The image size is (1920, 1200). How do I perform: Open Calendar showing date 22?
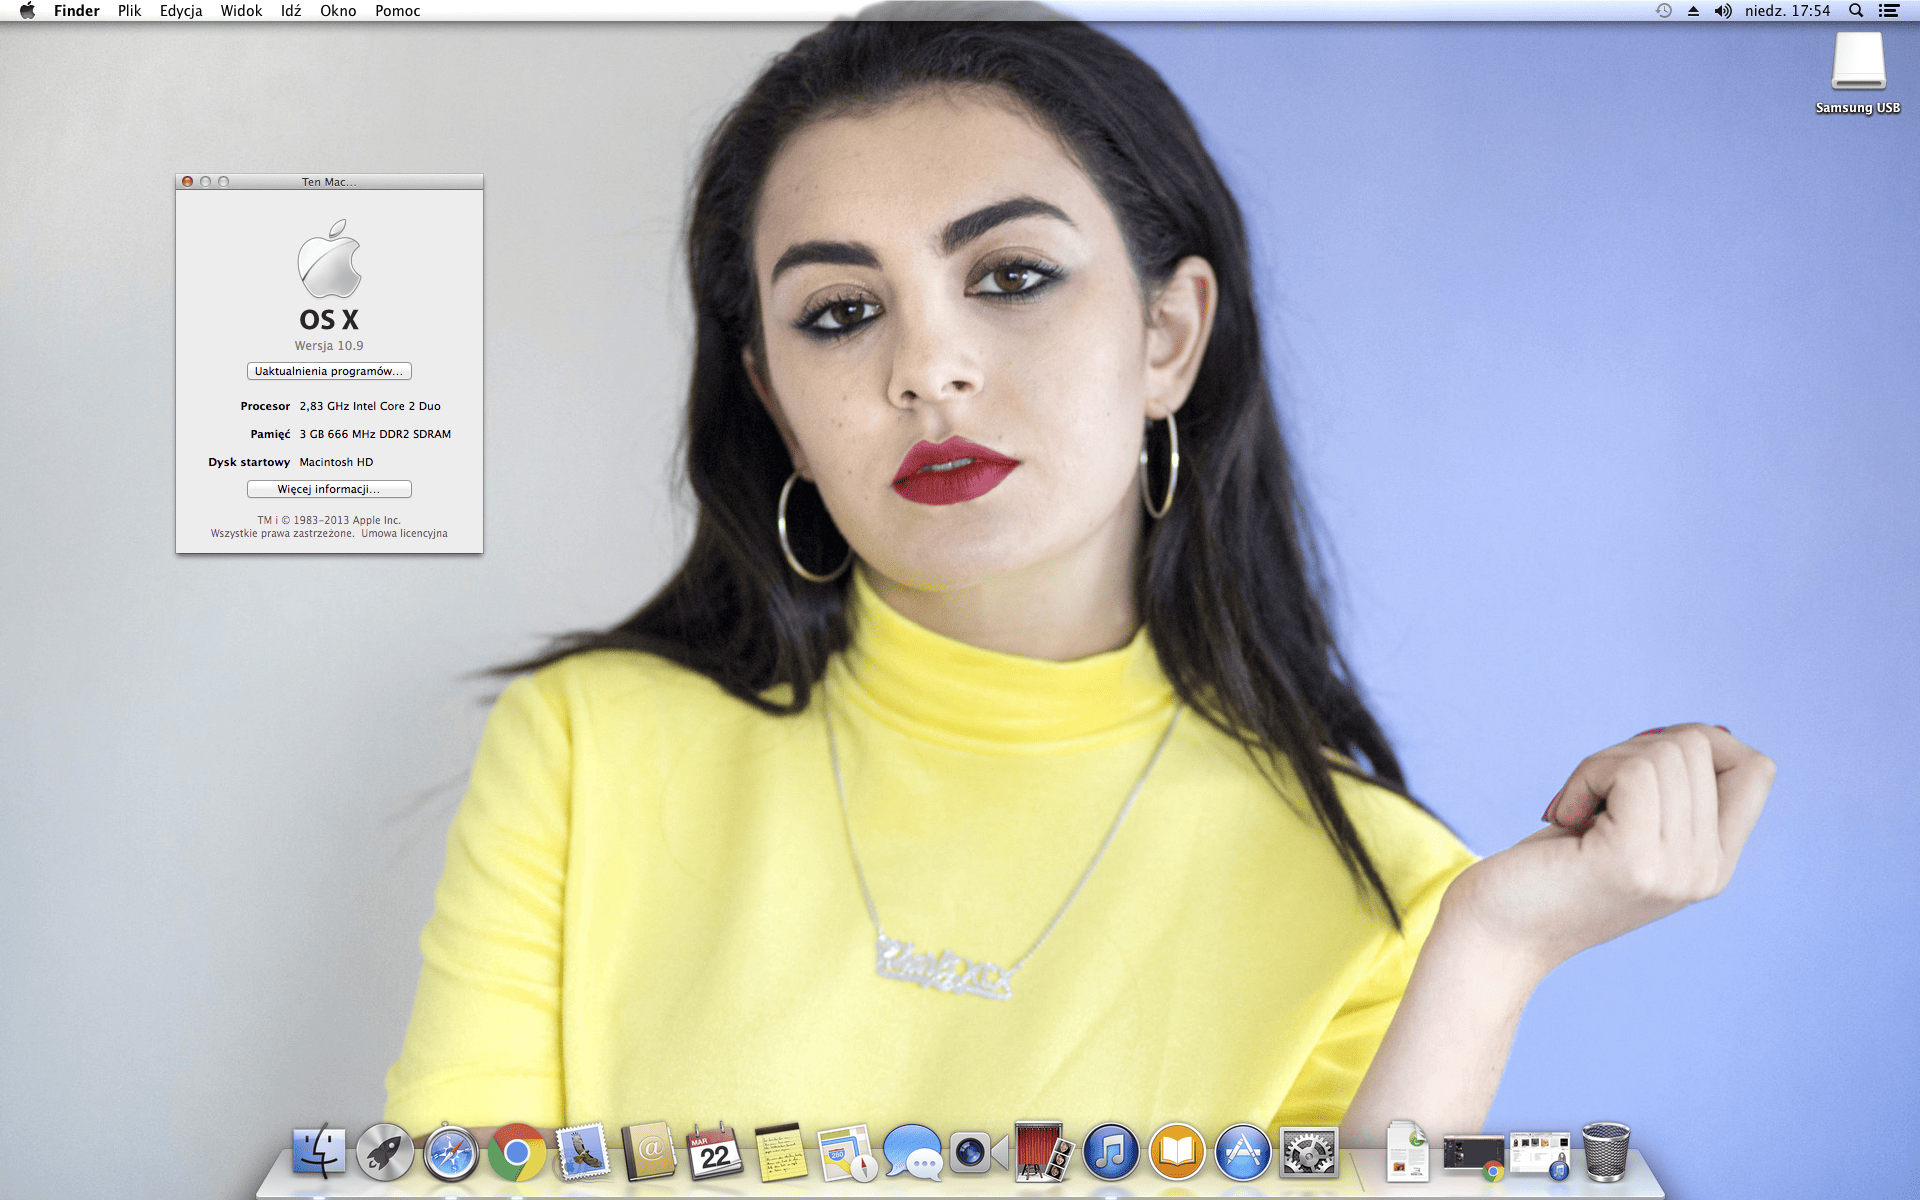pyautogui.click(x=715, y=1152)
